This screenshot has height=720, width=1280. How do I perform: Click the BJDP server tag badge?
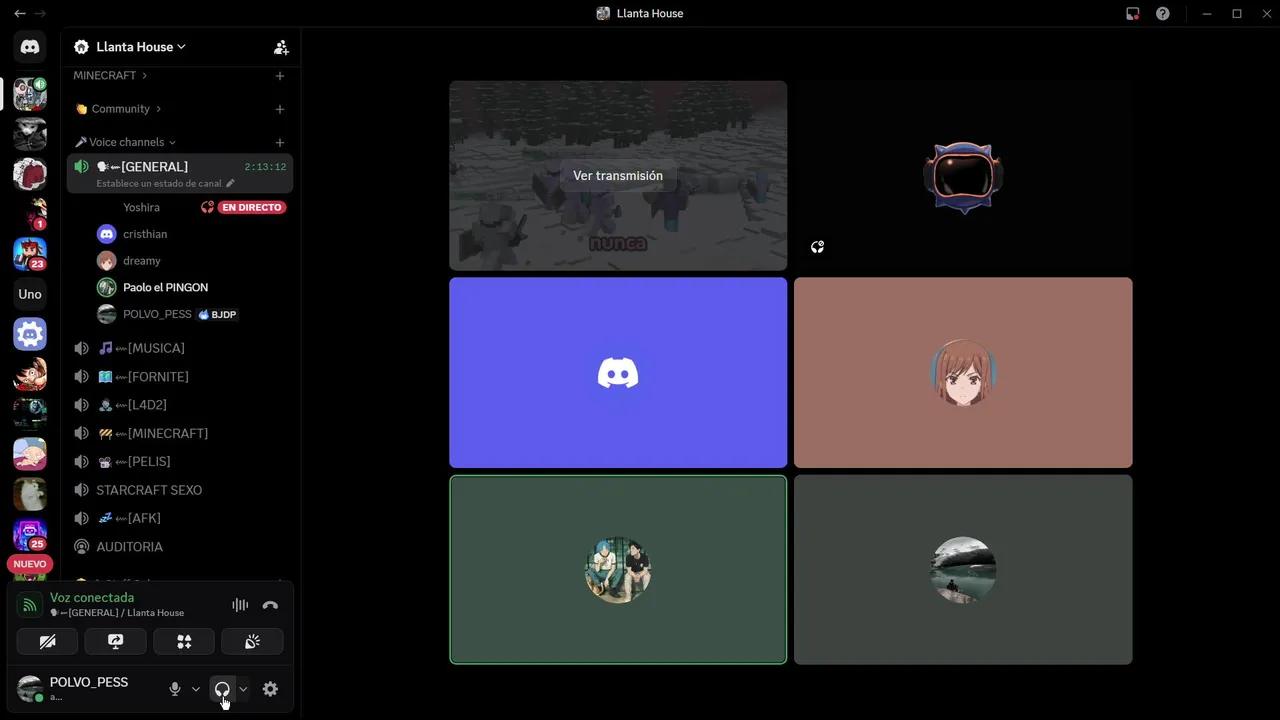coord(217,314)
